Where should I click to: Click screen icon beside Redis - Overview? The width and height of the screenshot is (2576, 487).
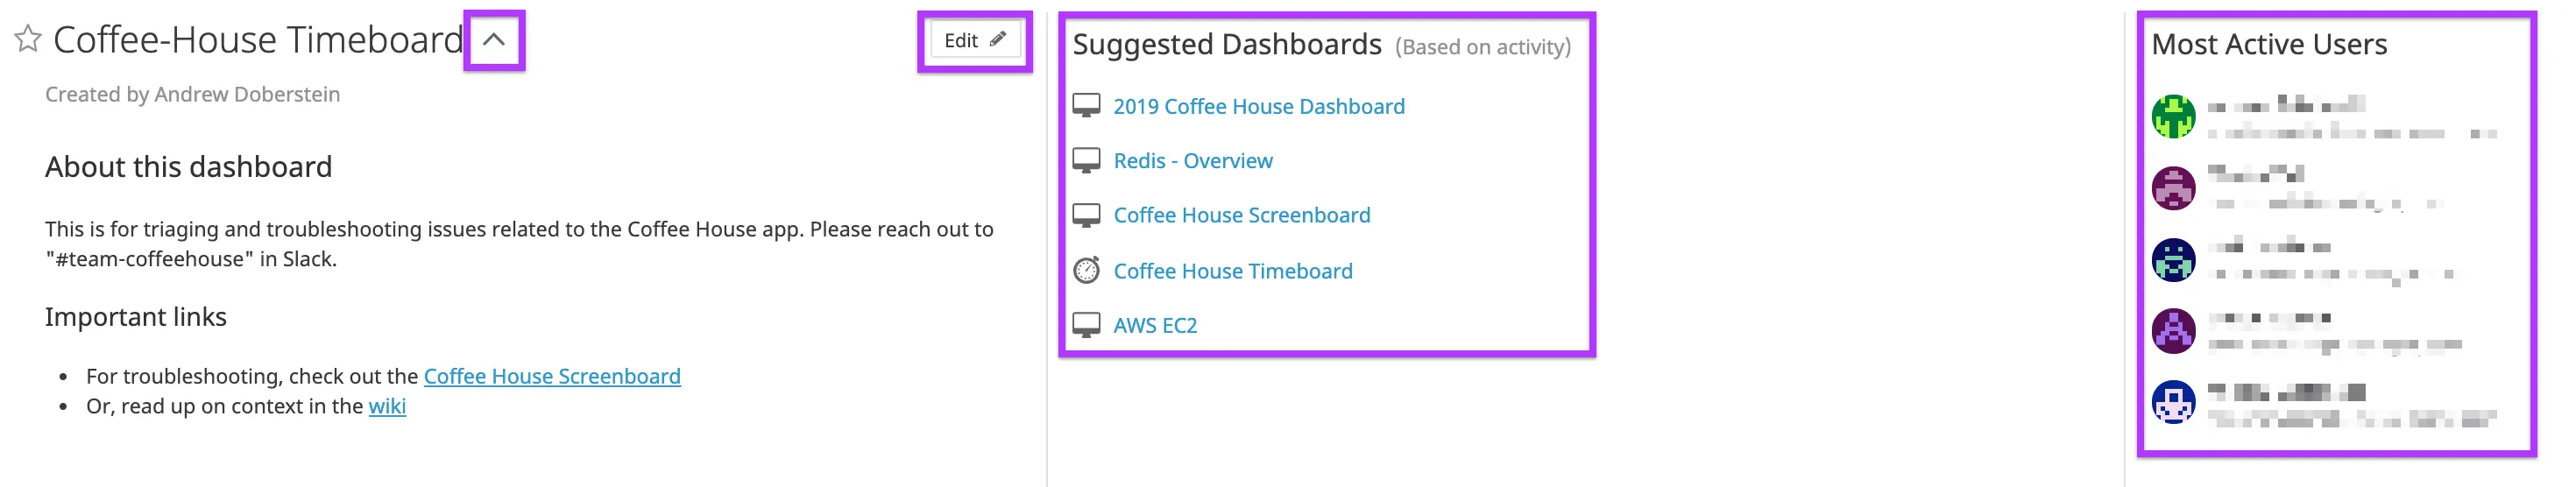(1086, 161)
